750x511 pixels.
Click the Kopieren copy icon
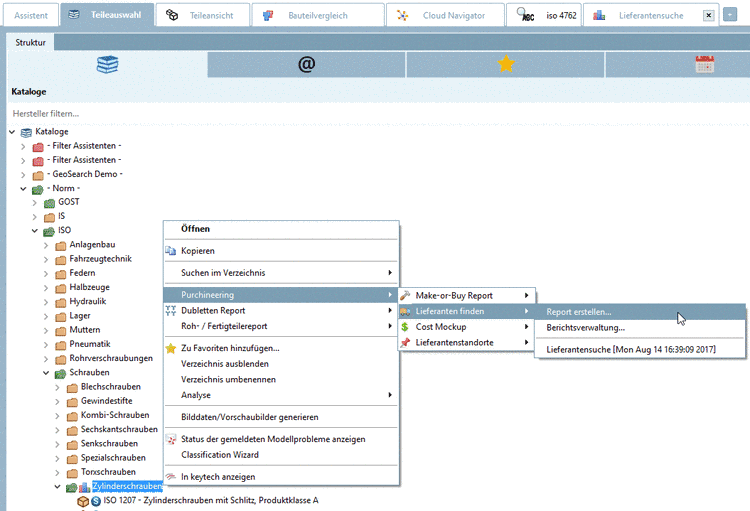pos(171,251)
